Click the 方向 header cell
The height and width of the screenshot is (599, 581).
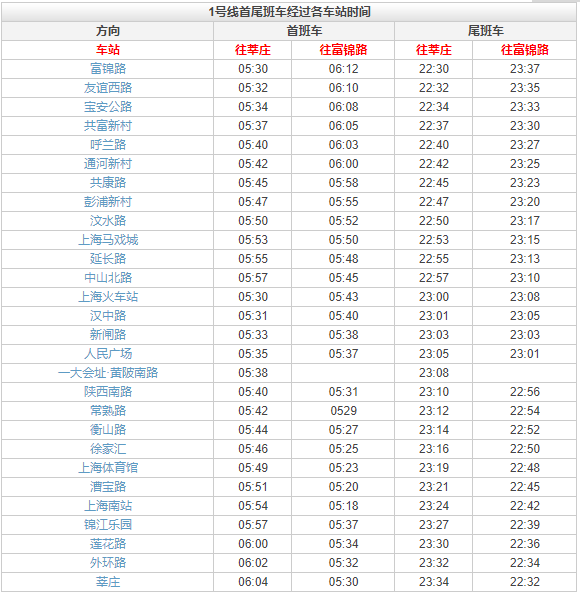pyautogui.click(x=108, y=31)
